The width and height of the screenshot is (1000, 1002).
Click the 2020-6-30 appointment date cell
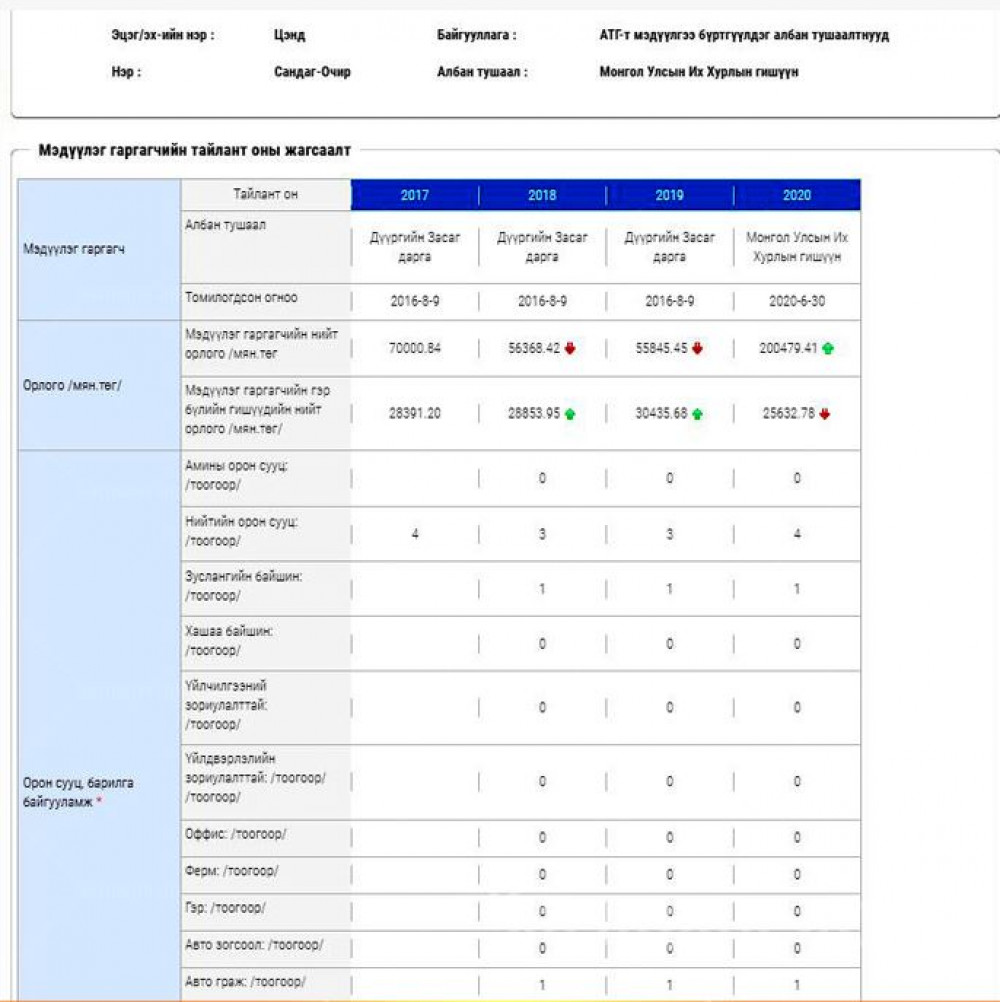[797, 300]
